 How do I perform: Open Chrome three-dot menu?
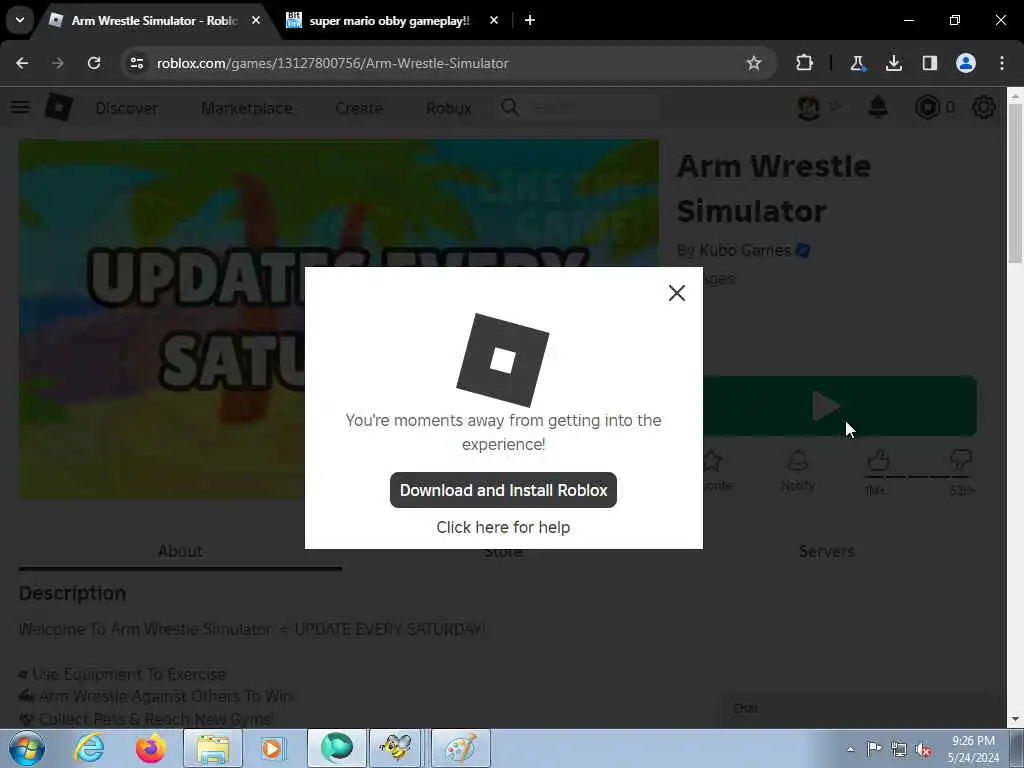click(x=1002, y=63)
